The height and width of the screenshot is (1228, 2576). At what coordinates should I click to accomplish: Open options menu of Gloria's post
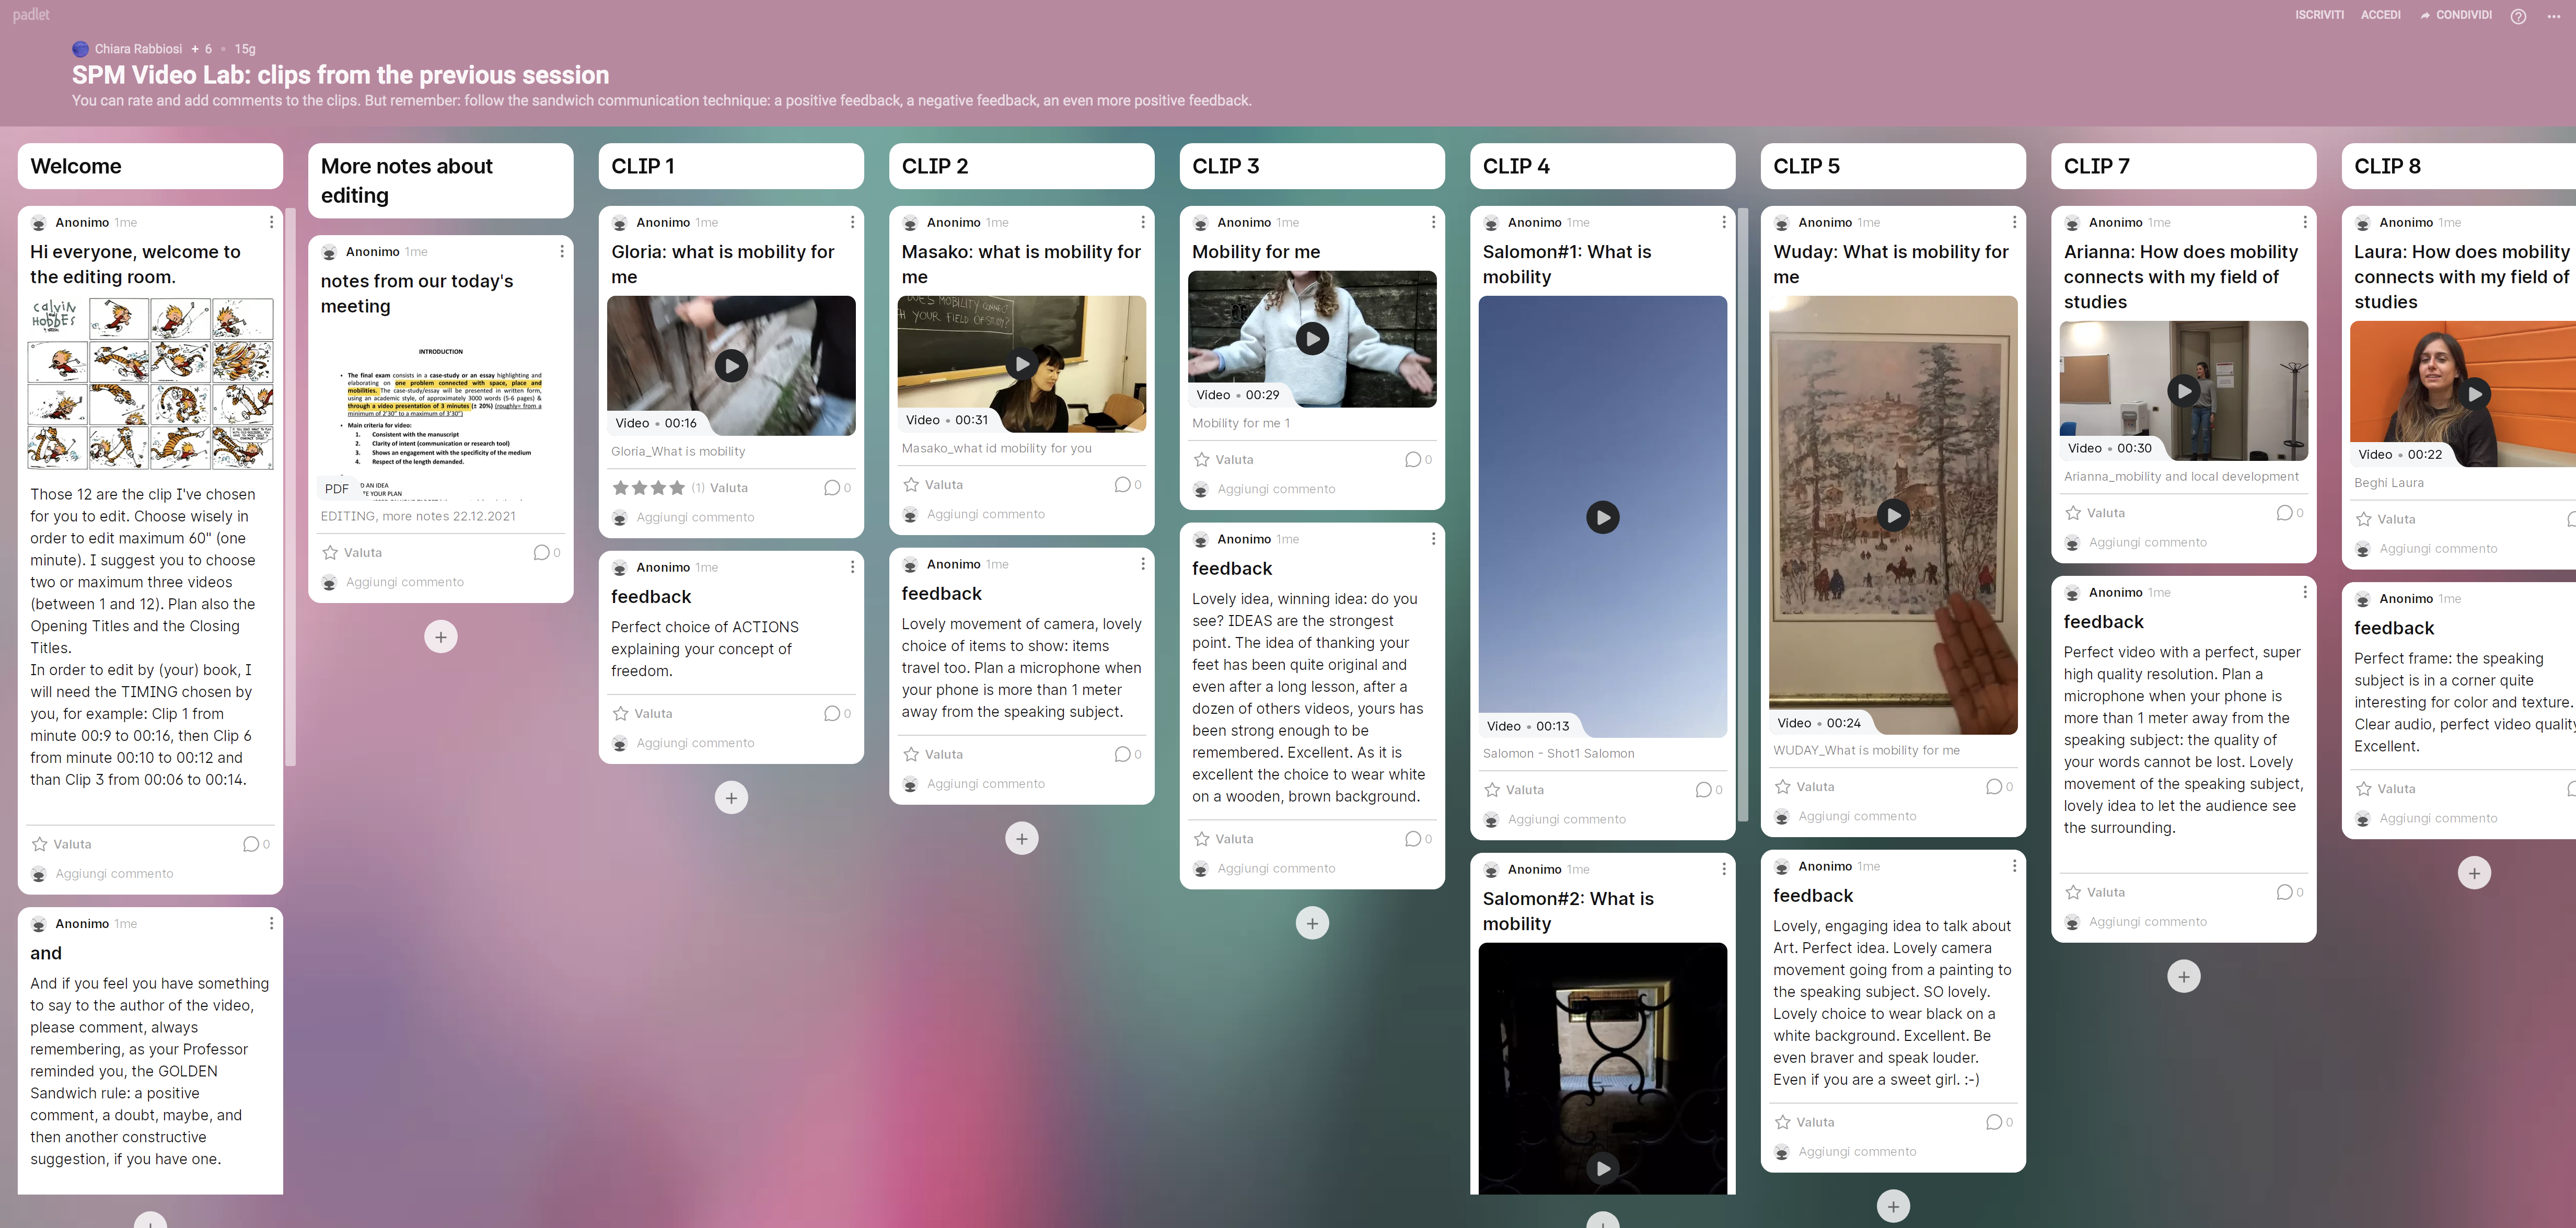click(852, 222)
